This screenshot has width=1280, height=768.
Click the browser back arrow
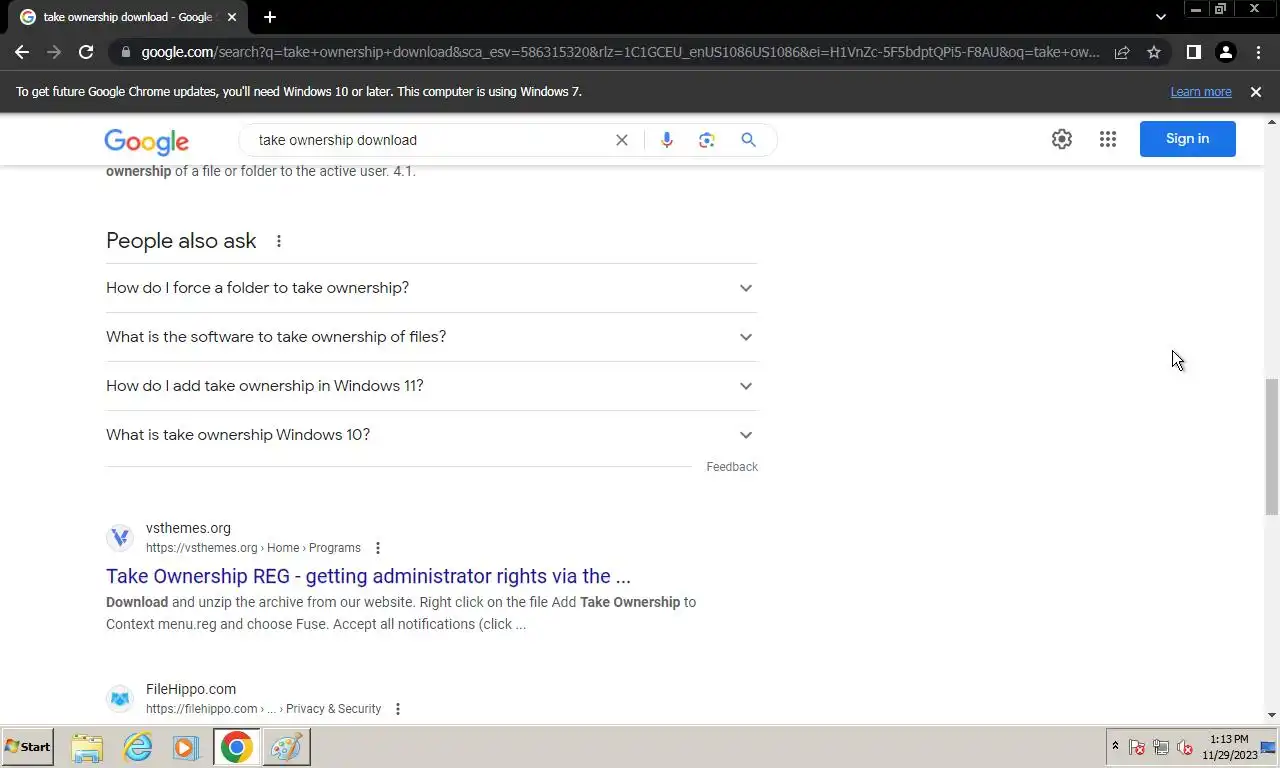(x=22, y=52)
